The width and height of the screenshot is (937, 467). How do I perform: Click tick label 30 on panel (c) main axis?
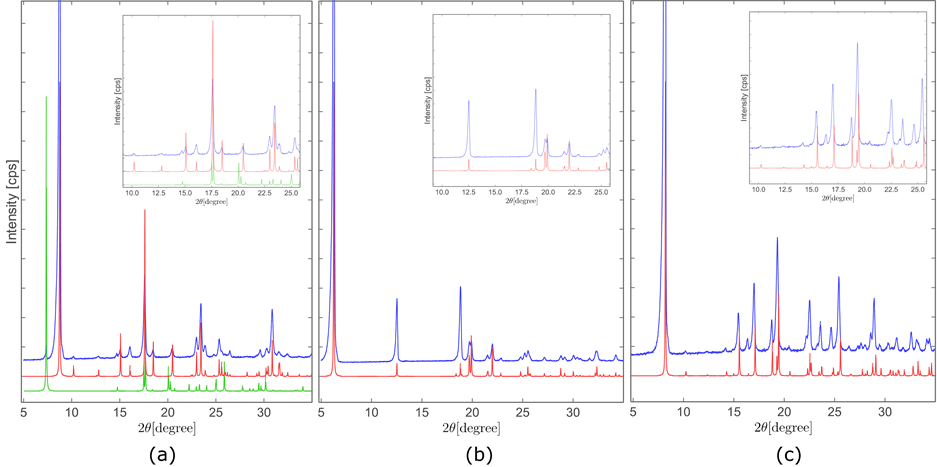click(884, 413)
